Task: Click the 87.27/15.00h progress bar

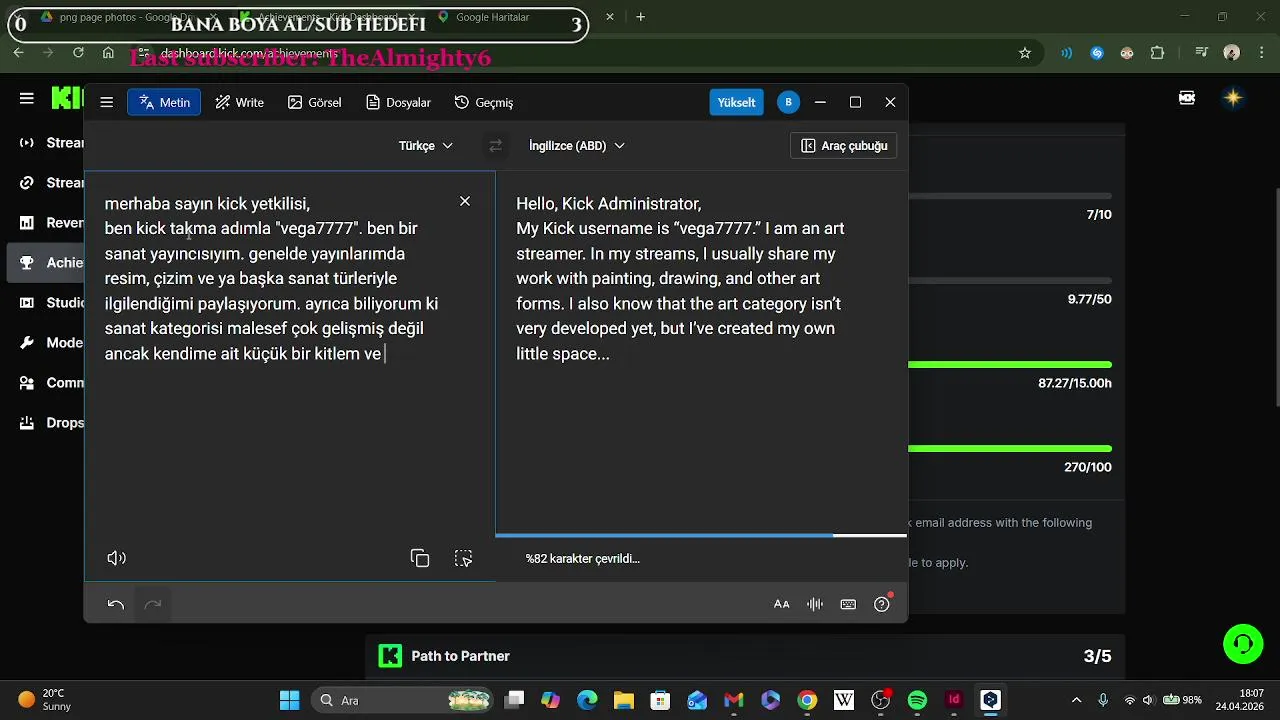Action: (1010, 365)
